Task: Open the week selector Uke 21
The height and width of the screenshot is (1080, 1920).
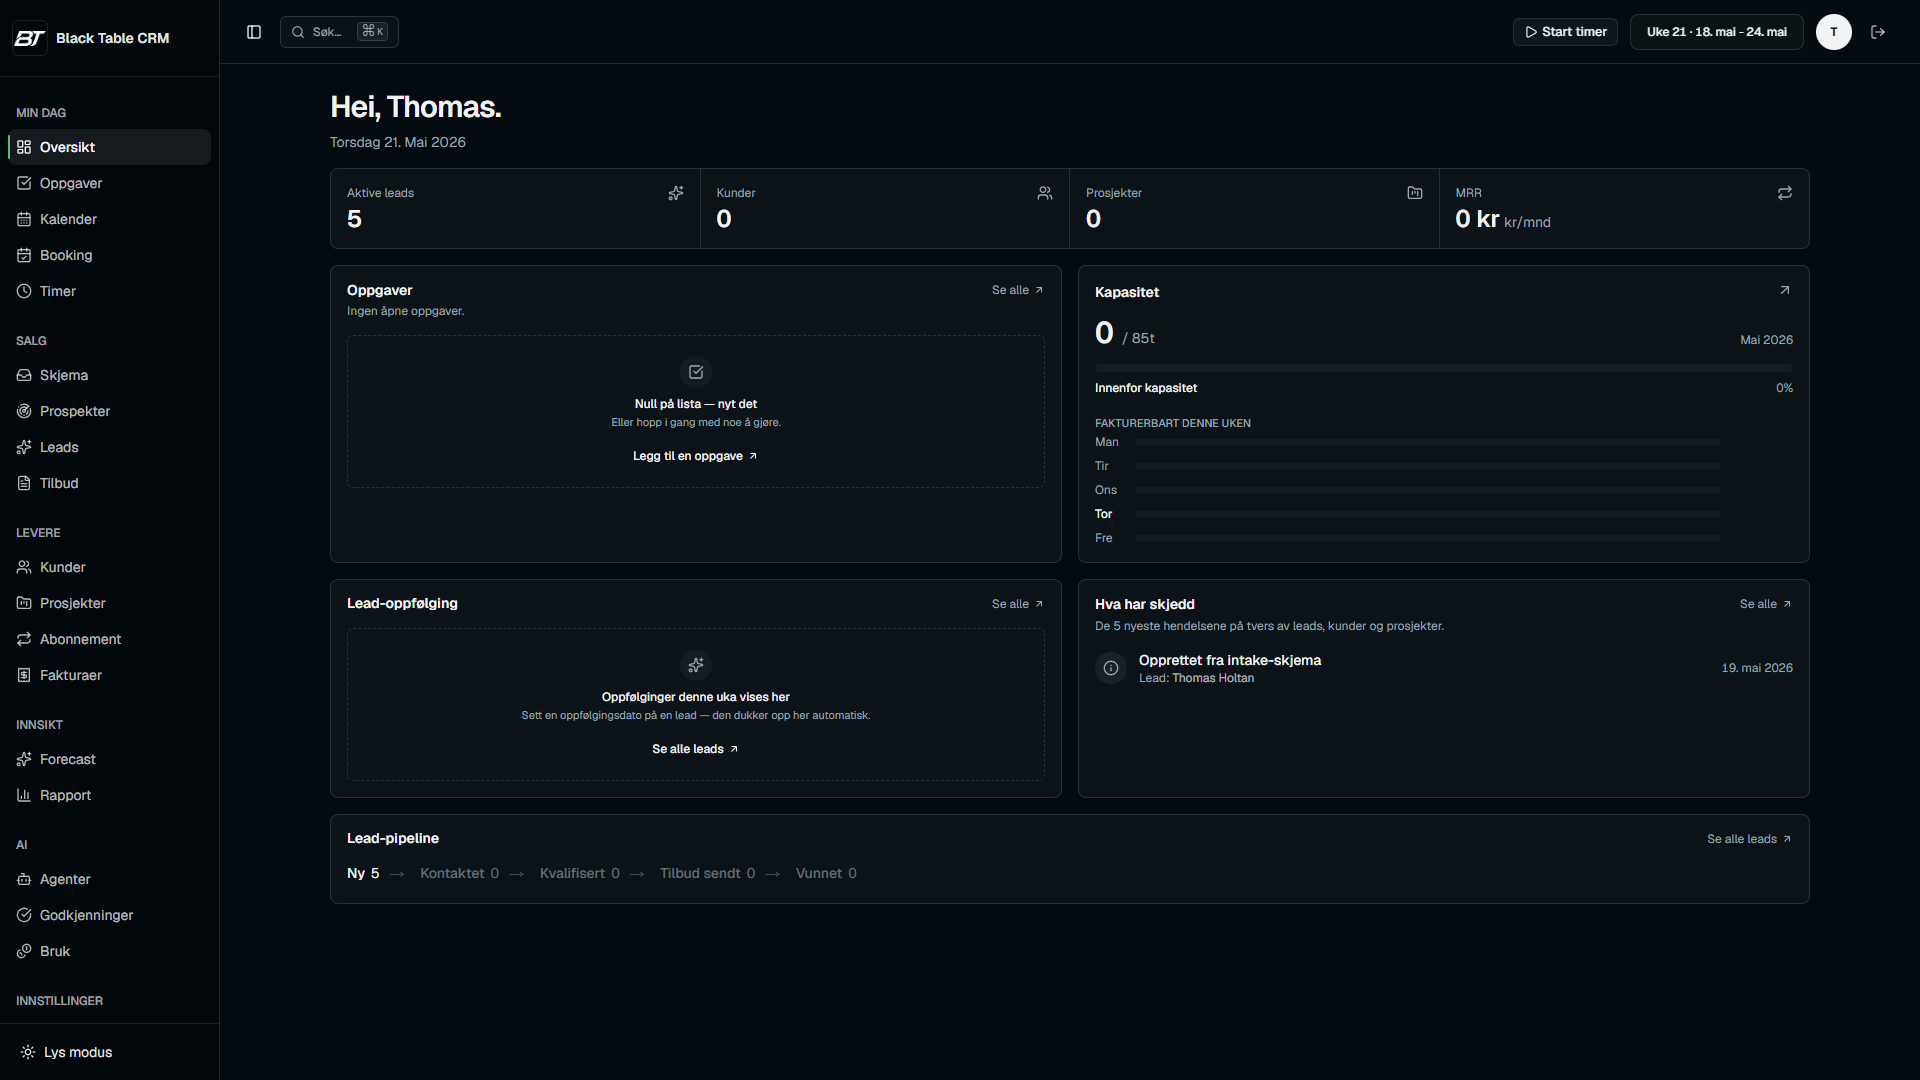Action: [x=1716, y=32]
